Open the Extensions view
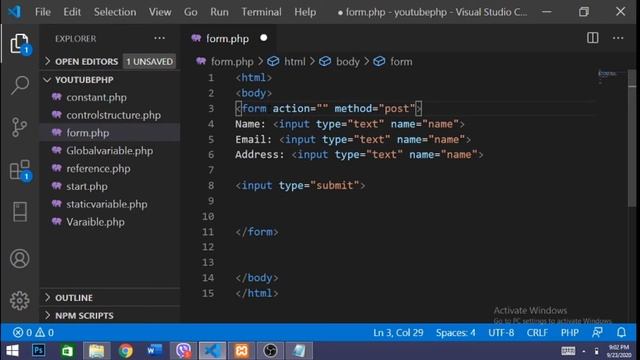This screenshot has height=360, width=640. click(20, 170)
